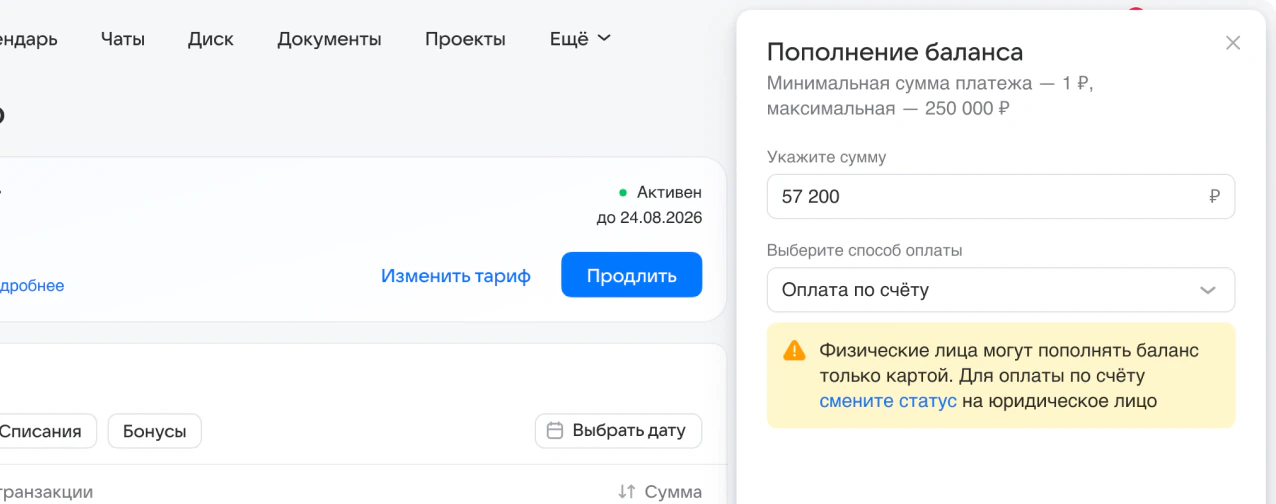Image resolution: width=1276 pixels, height=504 pixels.
Task: Click the Продлить button
Action: tap(632, 275)
